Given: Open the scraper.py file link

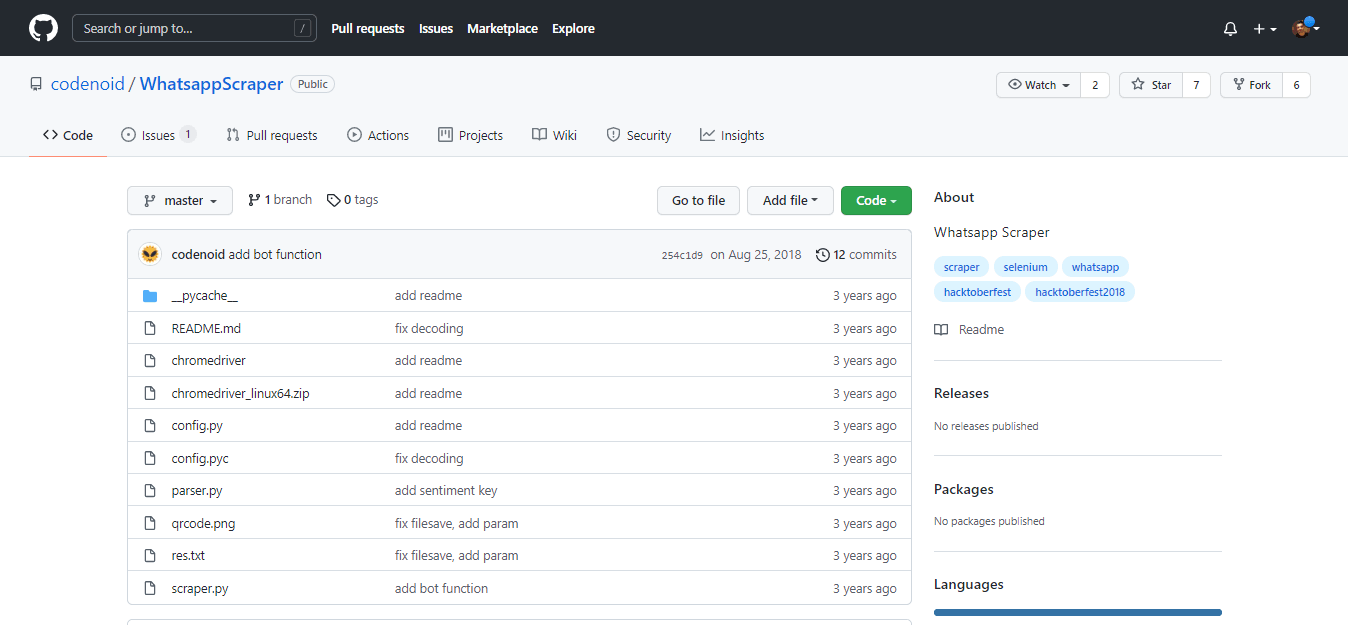Looking at the screenshot, I should (x=200, y=589).
